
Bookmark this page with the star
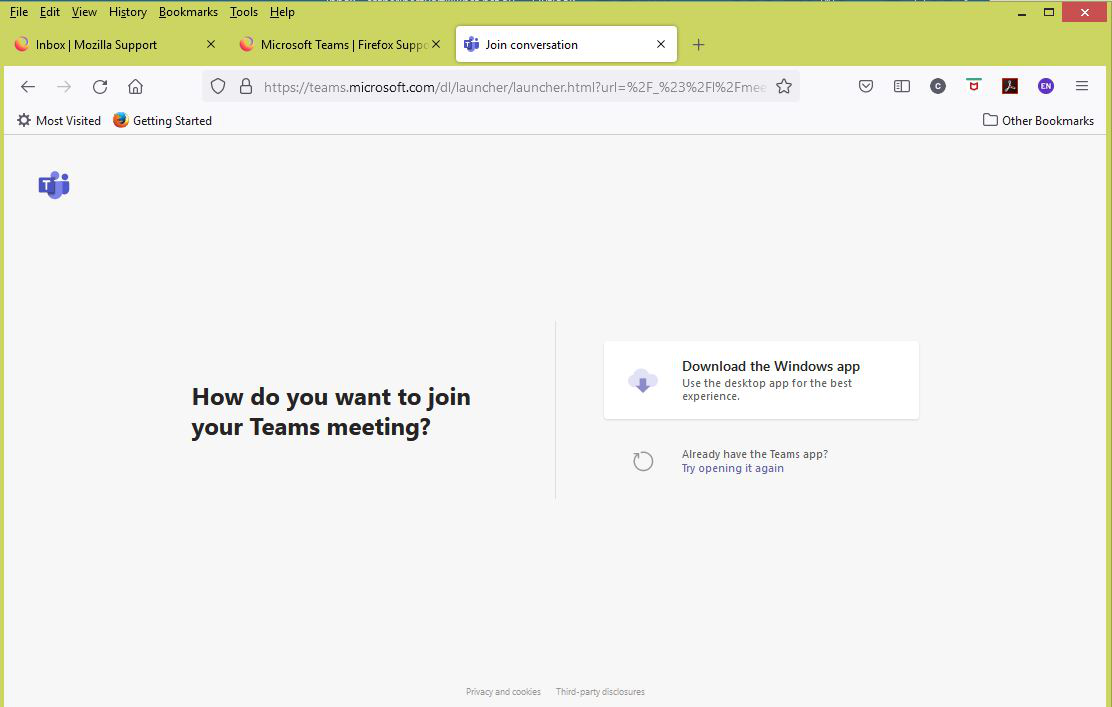784,87
